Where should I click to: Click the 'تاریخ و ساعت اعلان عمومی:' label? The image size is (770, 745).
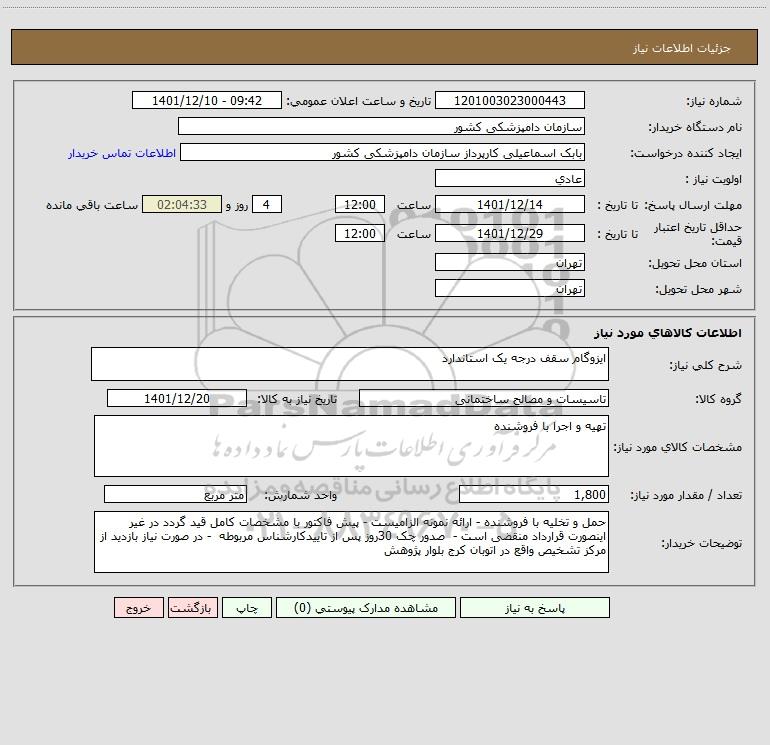pos(359,102)
